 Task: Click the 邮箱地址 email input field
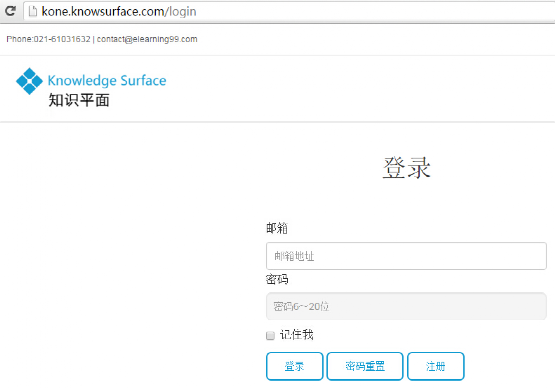(x=406, y=256)
